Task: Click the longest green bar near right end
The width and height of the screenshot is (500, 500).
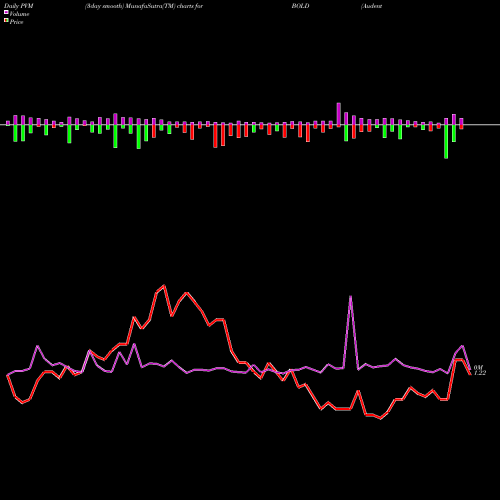Action: (x=446, y=141)
